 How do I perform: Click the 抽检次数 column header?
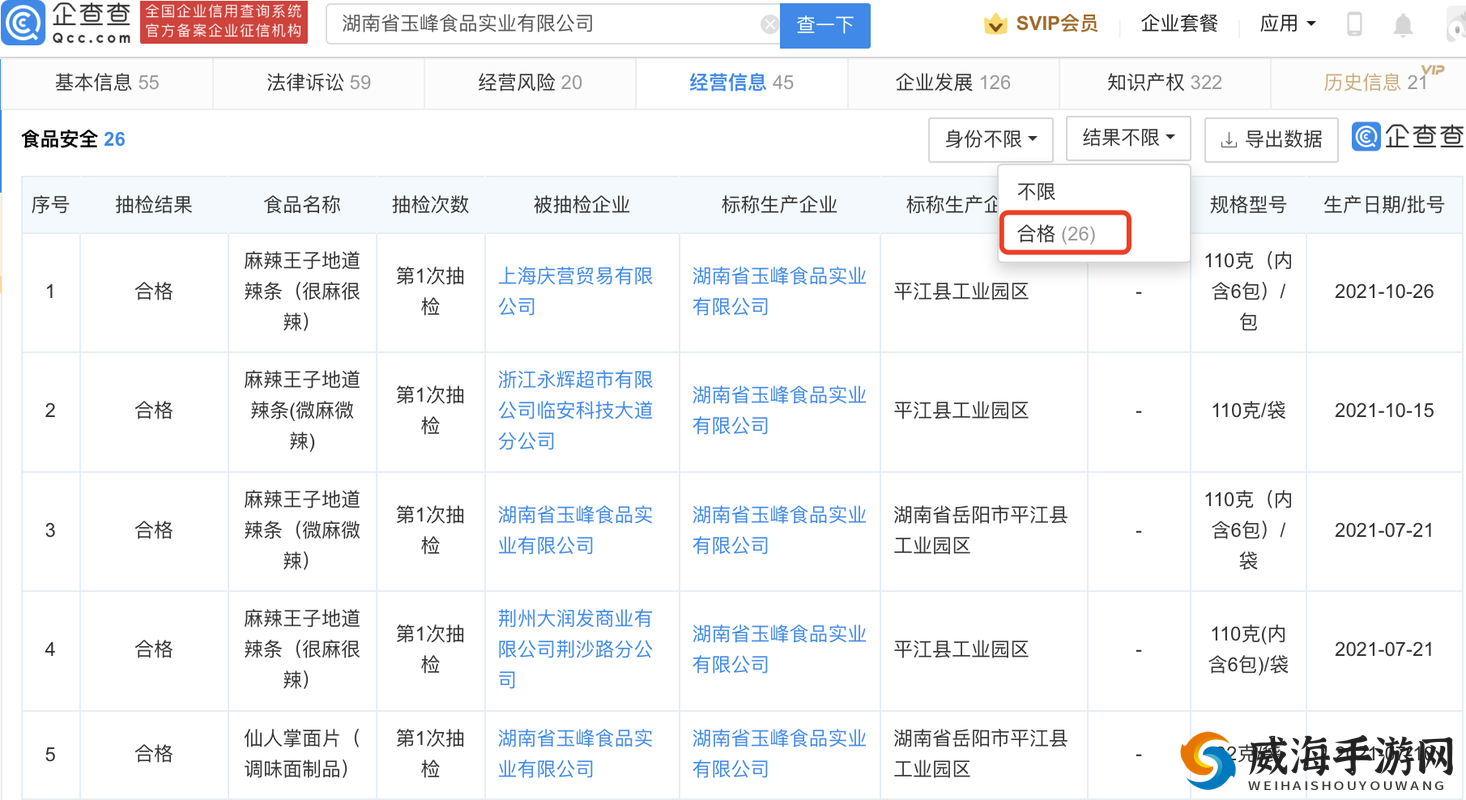point(430,205)
